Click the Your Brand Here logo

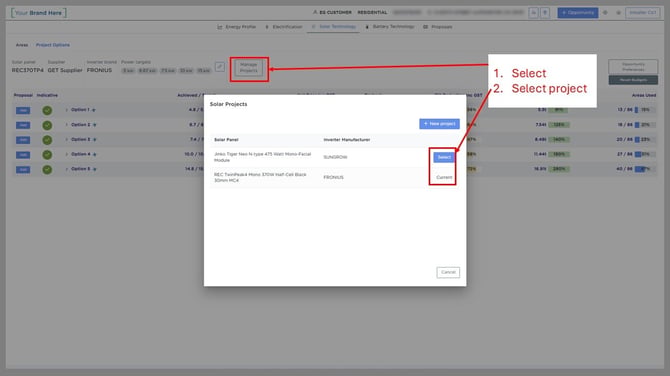point(39,13)
